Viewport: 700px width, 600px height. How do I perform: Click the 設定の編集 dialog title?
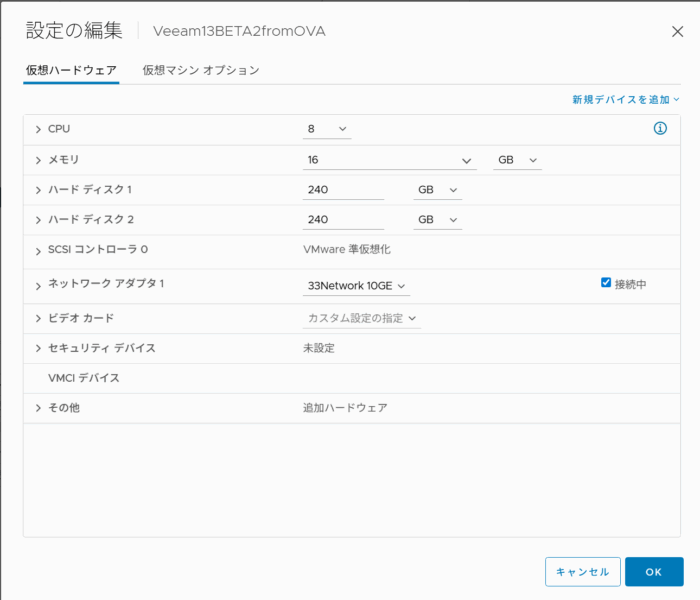74,31
